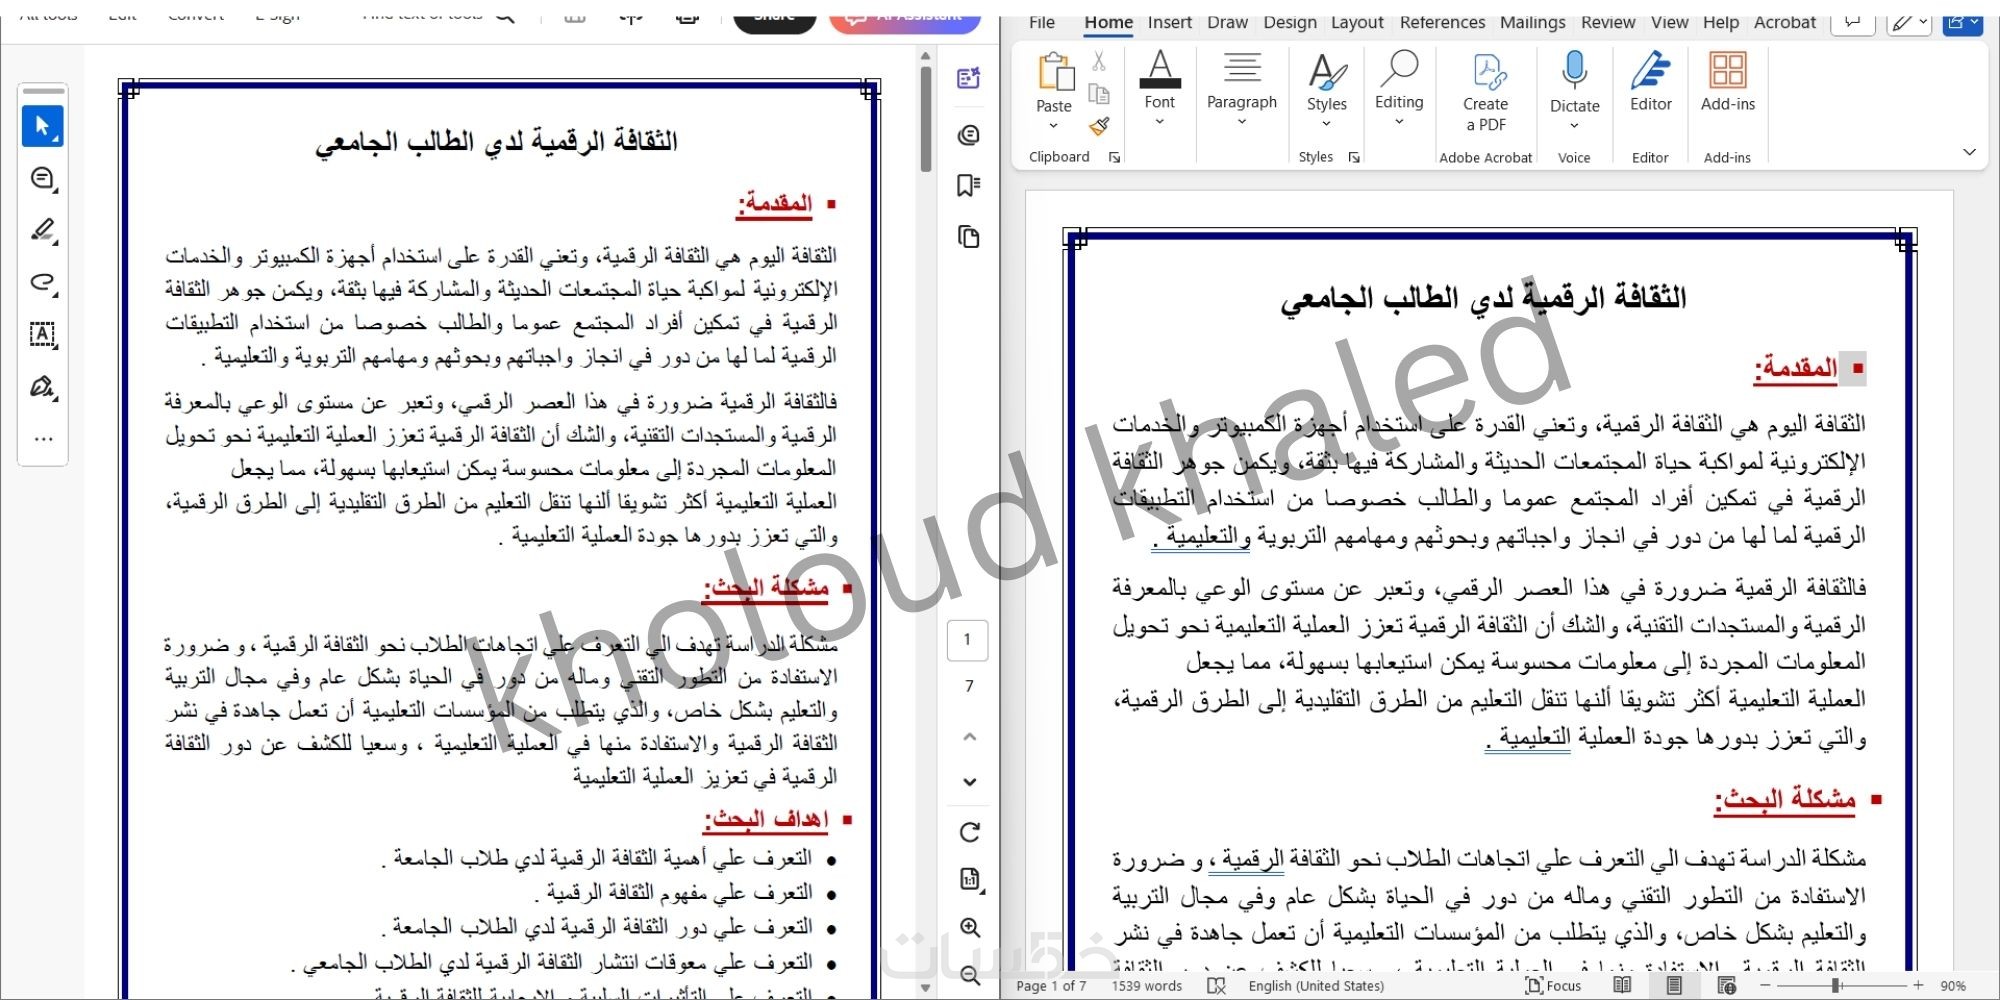
Task: Open zoom dialog via the 90% label
Action: [1953, 986]
